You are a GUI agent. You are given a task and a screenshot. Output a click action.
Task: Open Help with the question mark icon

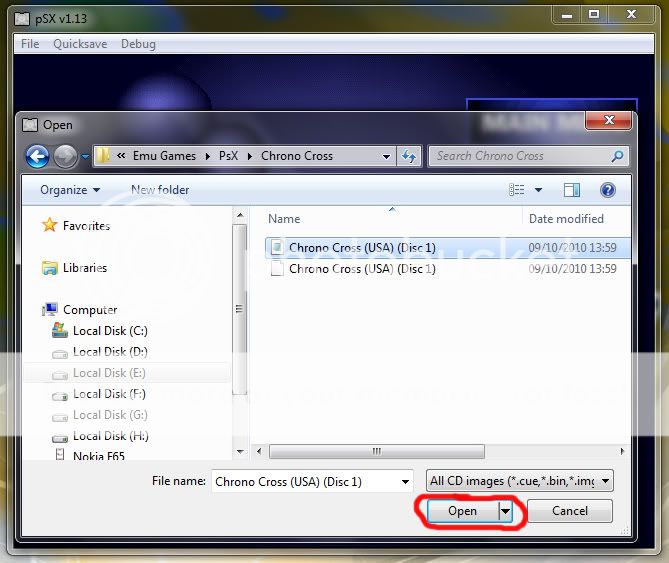(608, 190)
